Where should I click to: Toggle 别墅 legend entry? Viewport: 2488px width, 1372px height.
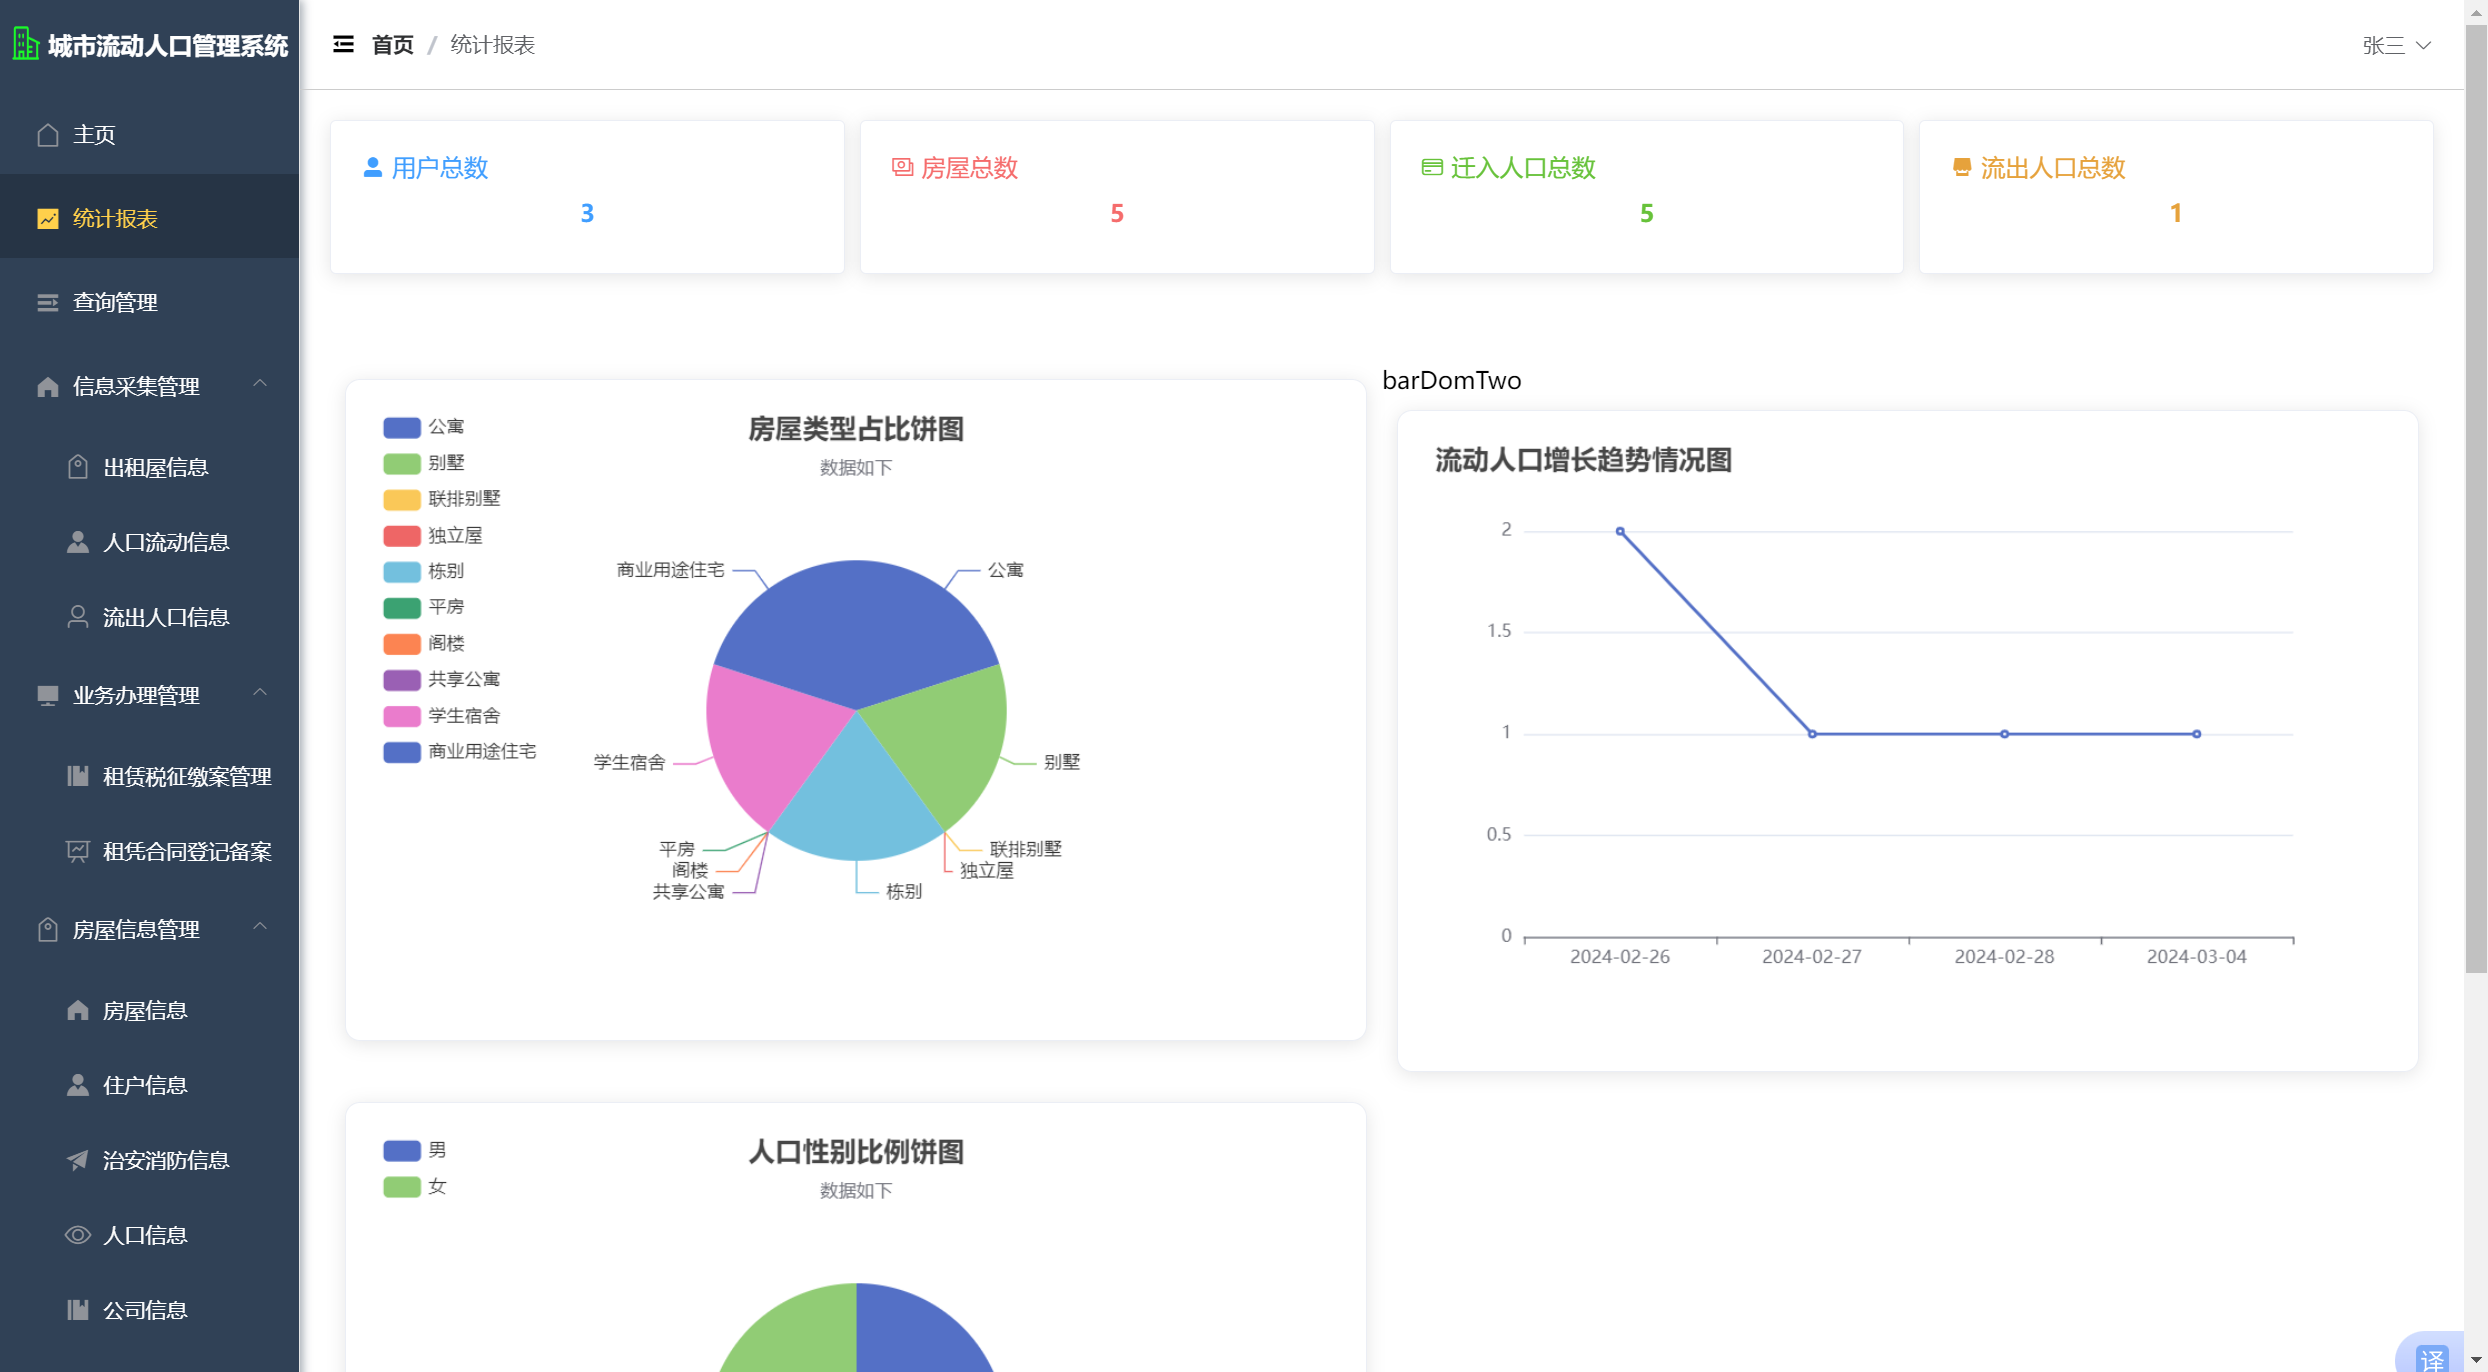click(x=423, y=463)
